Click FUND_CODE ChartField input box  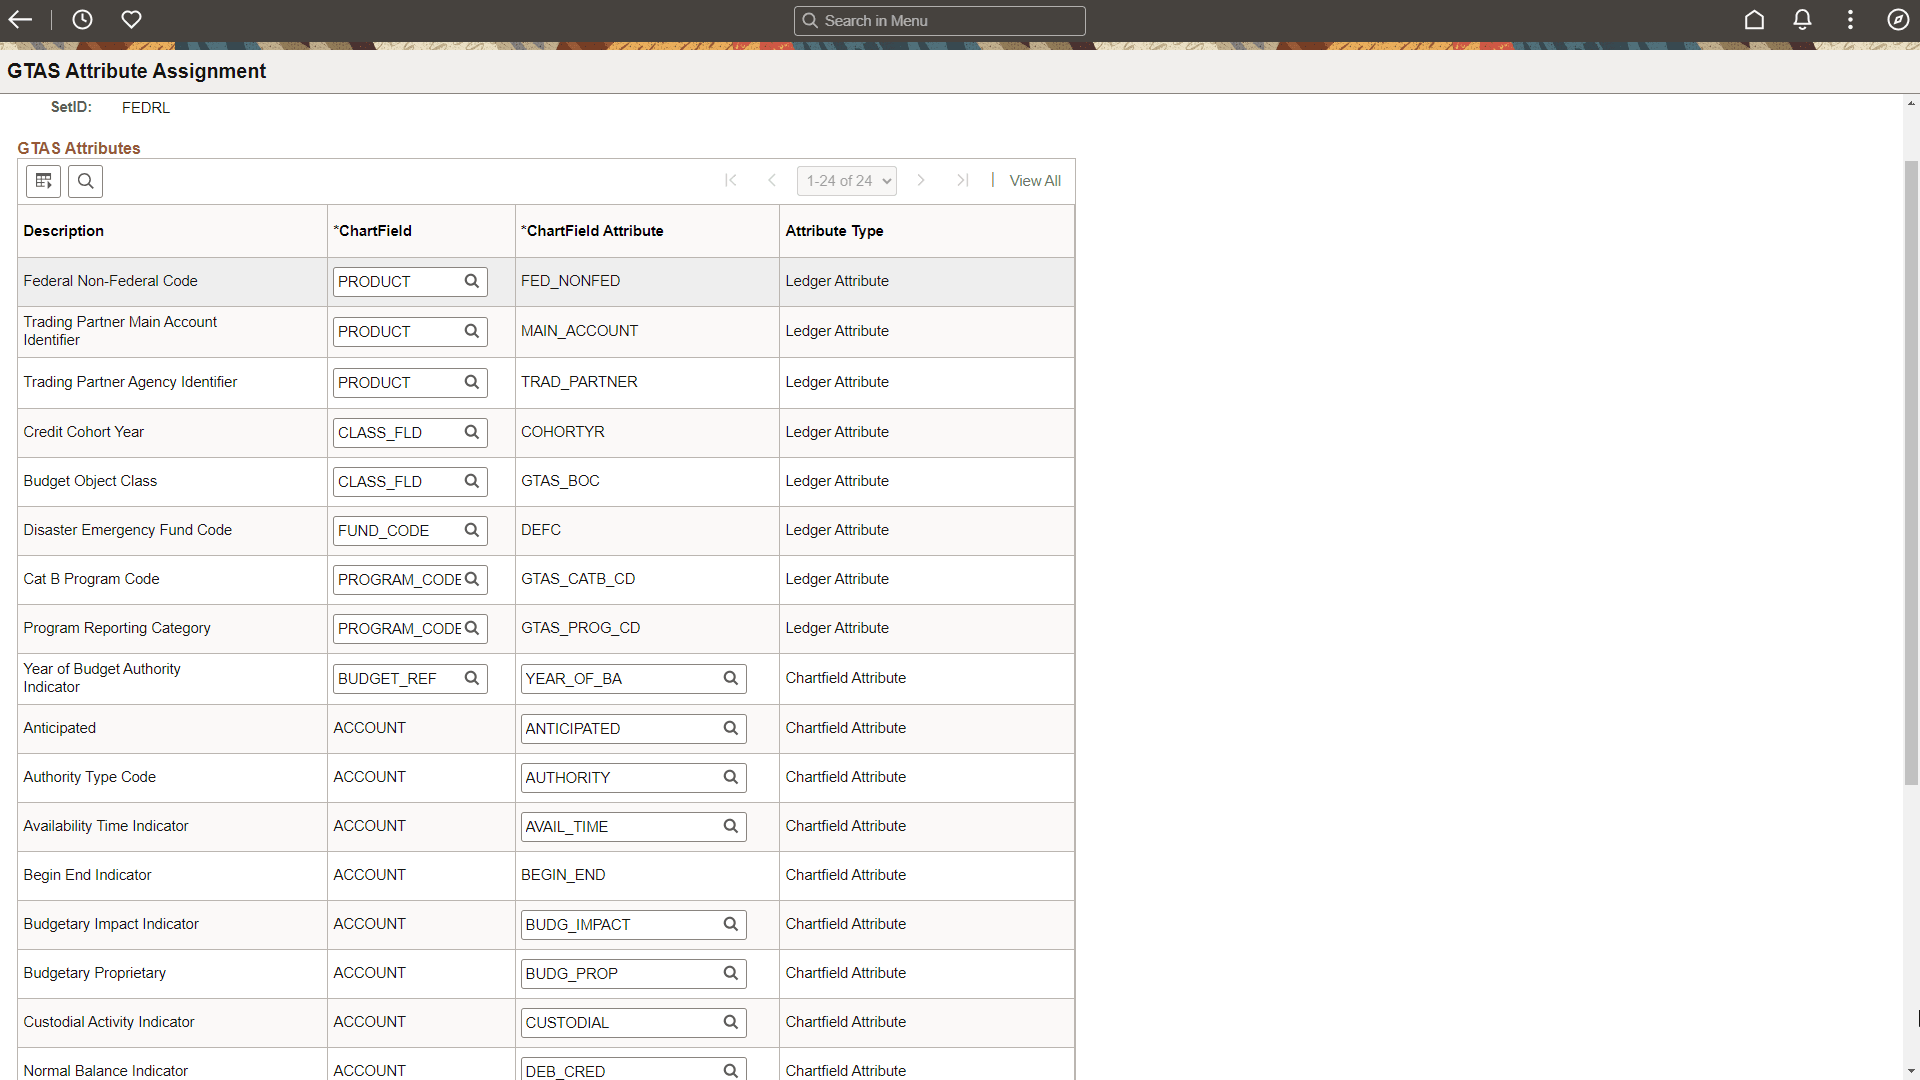(396, 531)
